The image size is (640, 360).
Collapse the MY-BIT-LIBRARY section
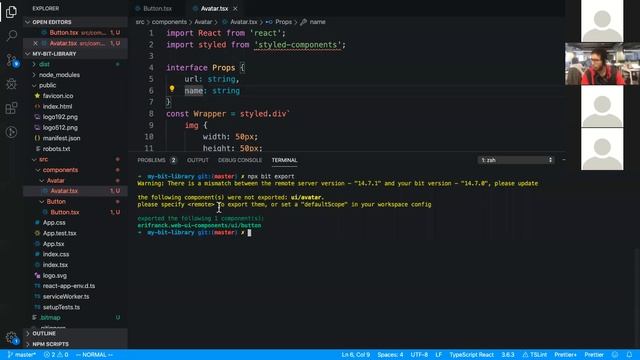click(54, 54)
